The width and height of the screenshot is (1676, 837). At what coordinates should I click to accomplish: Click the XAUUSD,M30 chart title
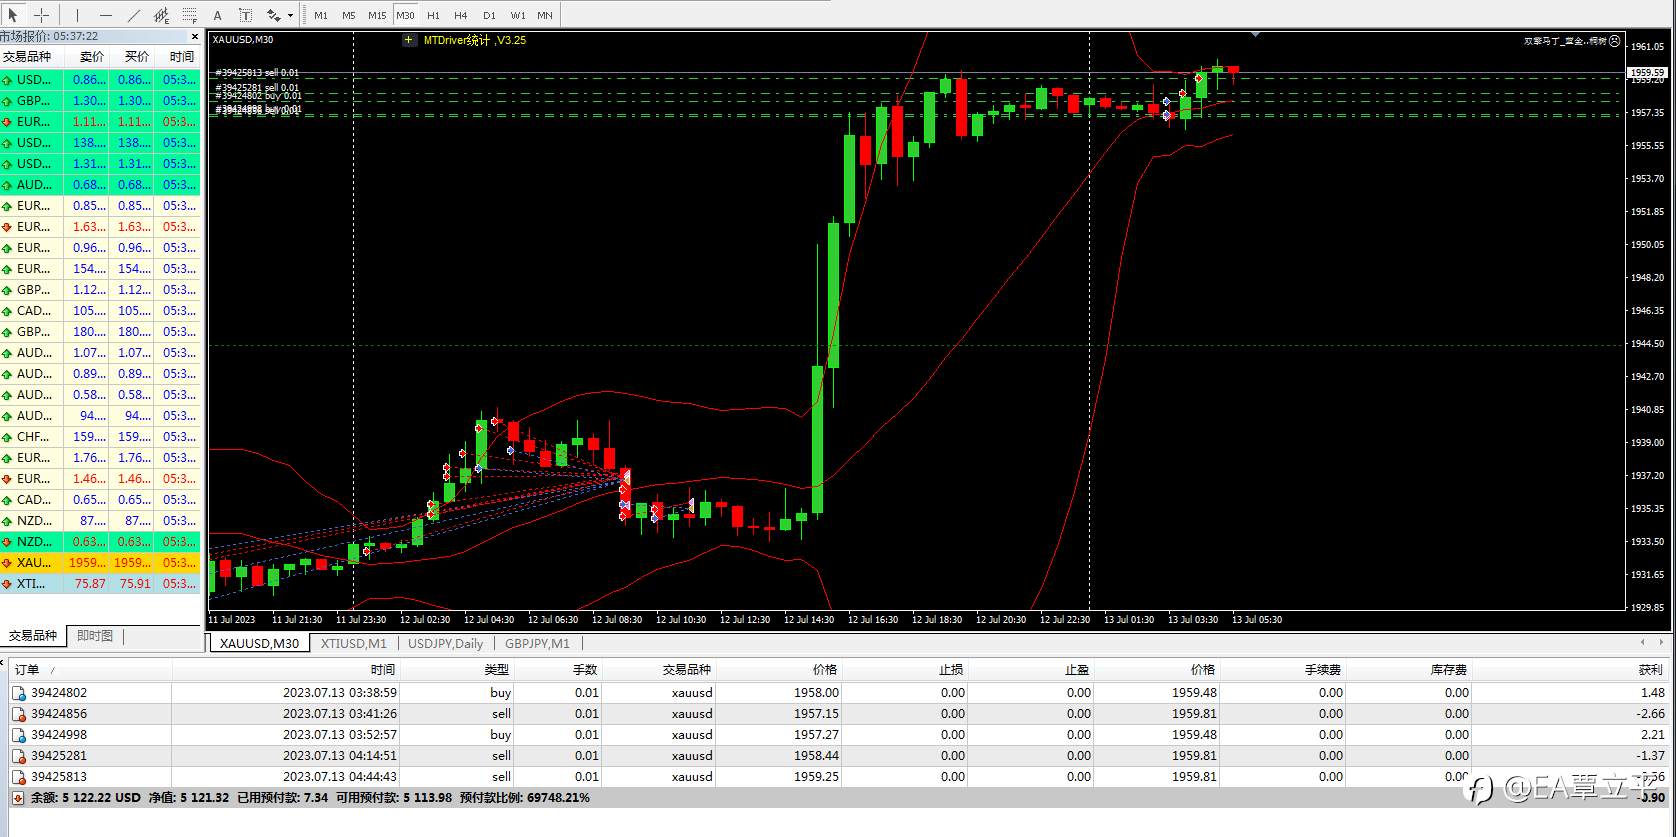[243, 40]
